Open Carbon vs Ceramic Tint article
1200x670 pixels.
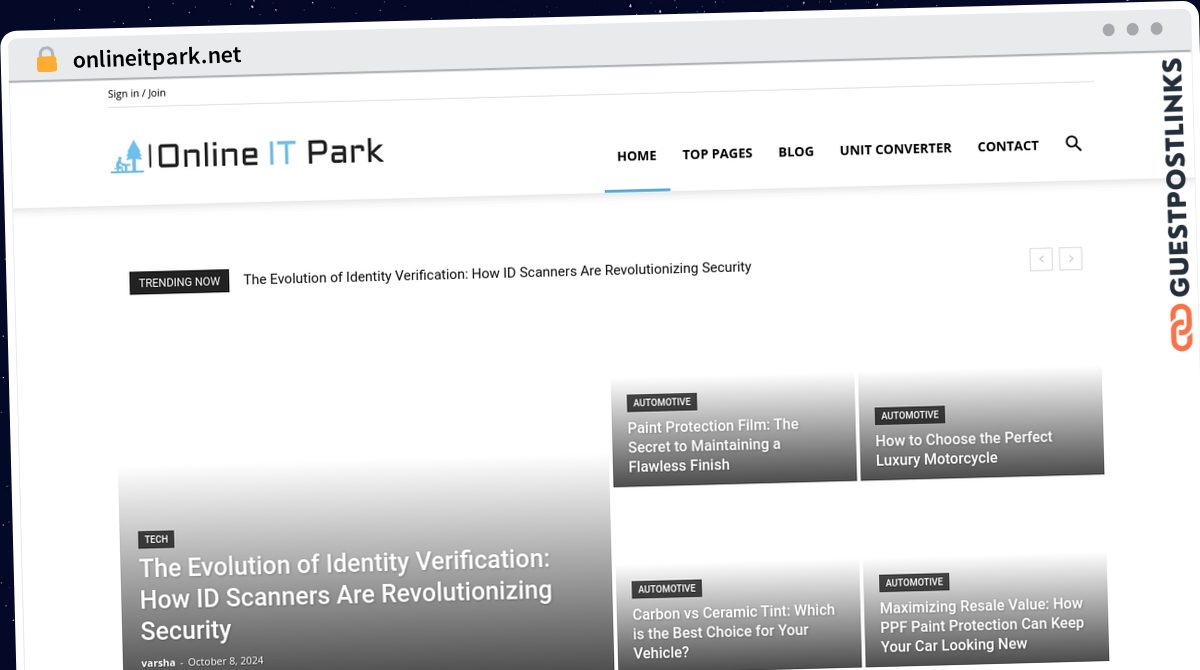(734, 630)
